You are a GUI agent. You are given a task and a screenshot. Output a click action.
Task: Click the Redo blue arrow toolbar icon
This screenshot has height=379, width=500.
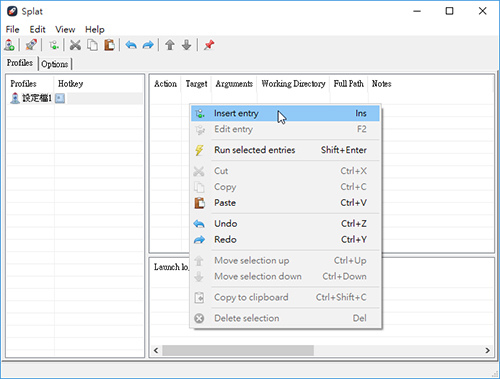pos(148,45)
